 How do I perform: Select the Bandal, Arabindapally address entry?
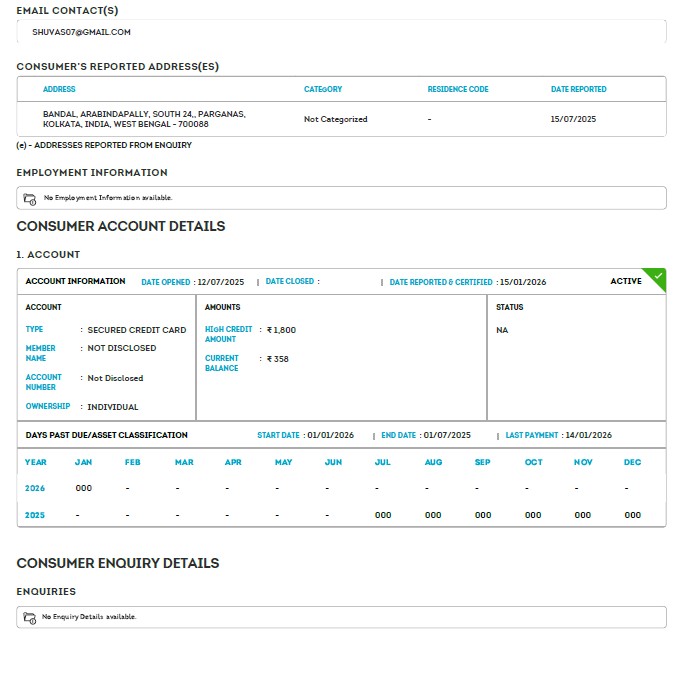(144, 119)
